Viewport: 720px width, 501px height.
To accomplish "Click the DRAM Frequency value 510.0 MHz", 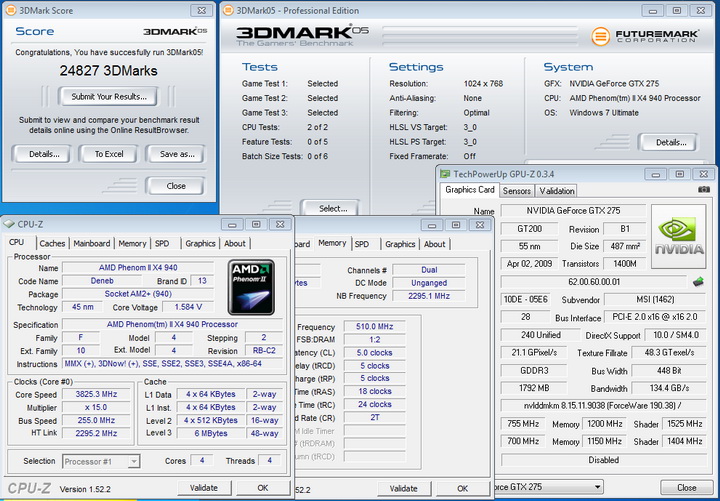I will click(x=374, y=326).
